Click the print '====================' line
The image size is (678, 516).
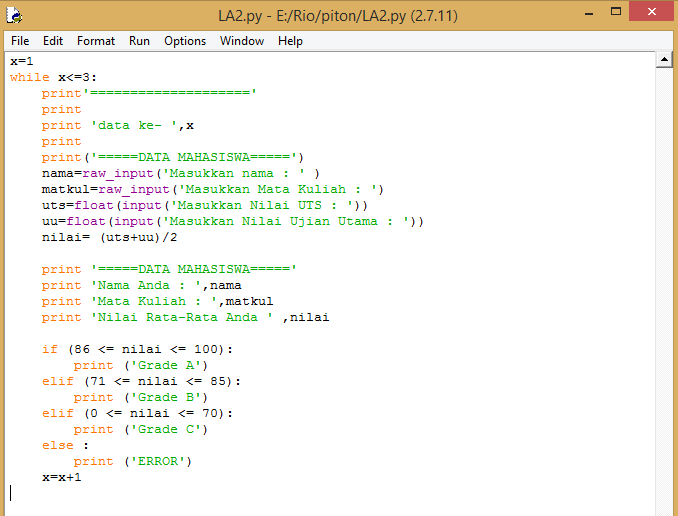149,93
